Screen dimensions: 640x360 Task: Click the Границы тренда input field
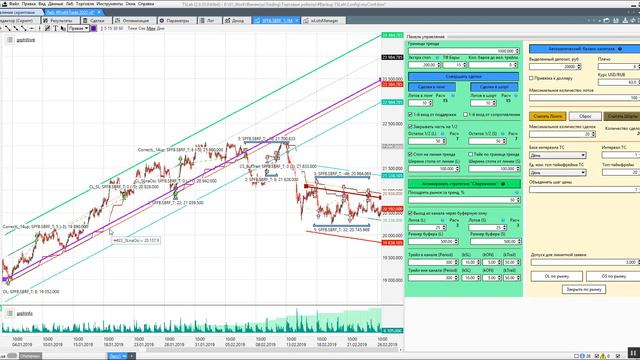point(464,51)
